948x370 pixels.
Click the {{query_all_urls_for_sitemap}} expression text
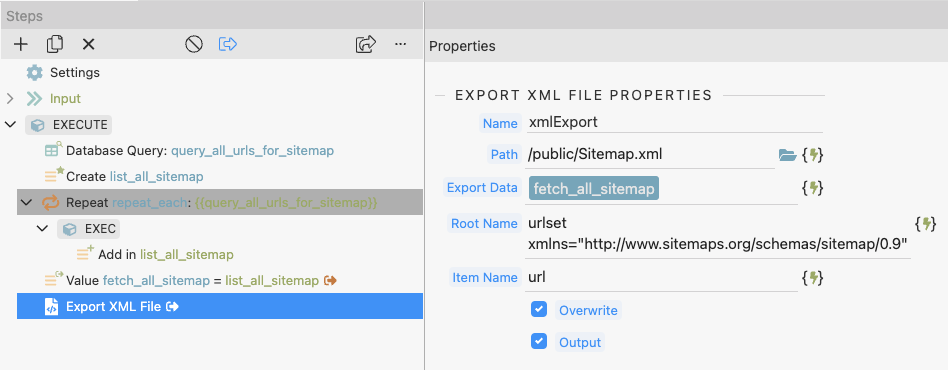[287, 203]
